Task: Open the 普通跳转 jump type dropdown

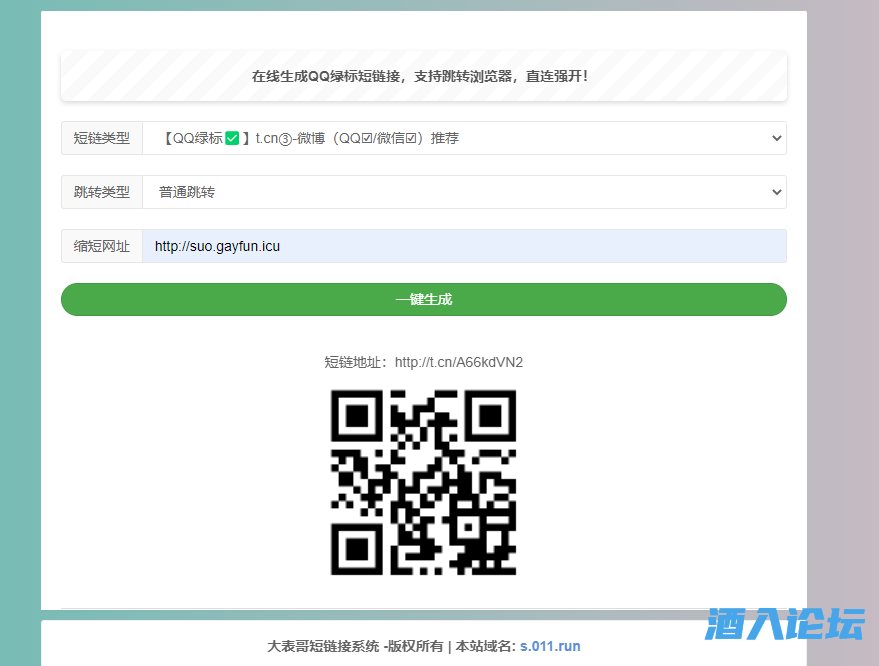Action: (x=463, y=192)
